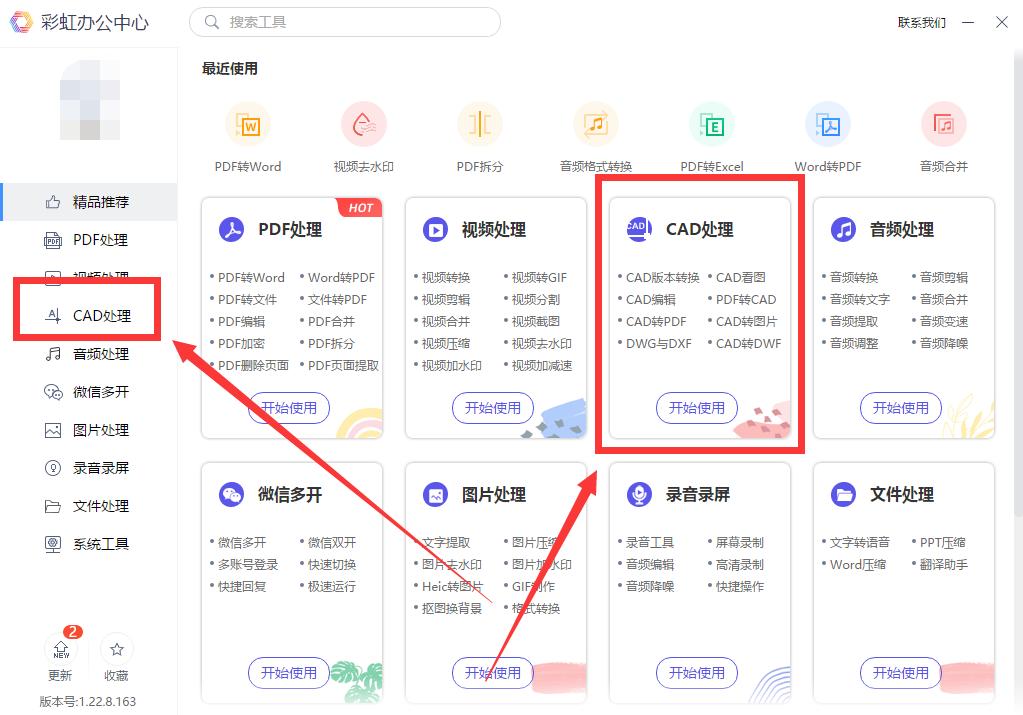Screen dimensions: 1023x715
Task: Switch to the 精品推荐 sidebar section
Action: click(88, 201)
